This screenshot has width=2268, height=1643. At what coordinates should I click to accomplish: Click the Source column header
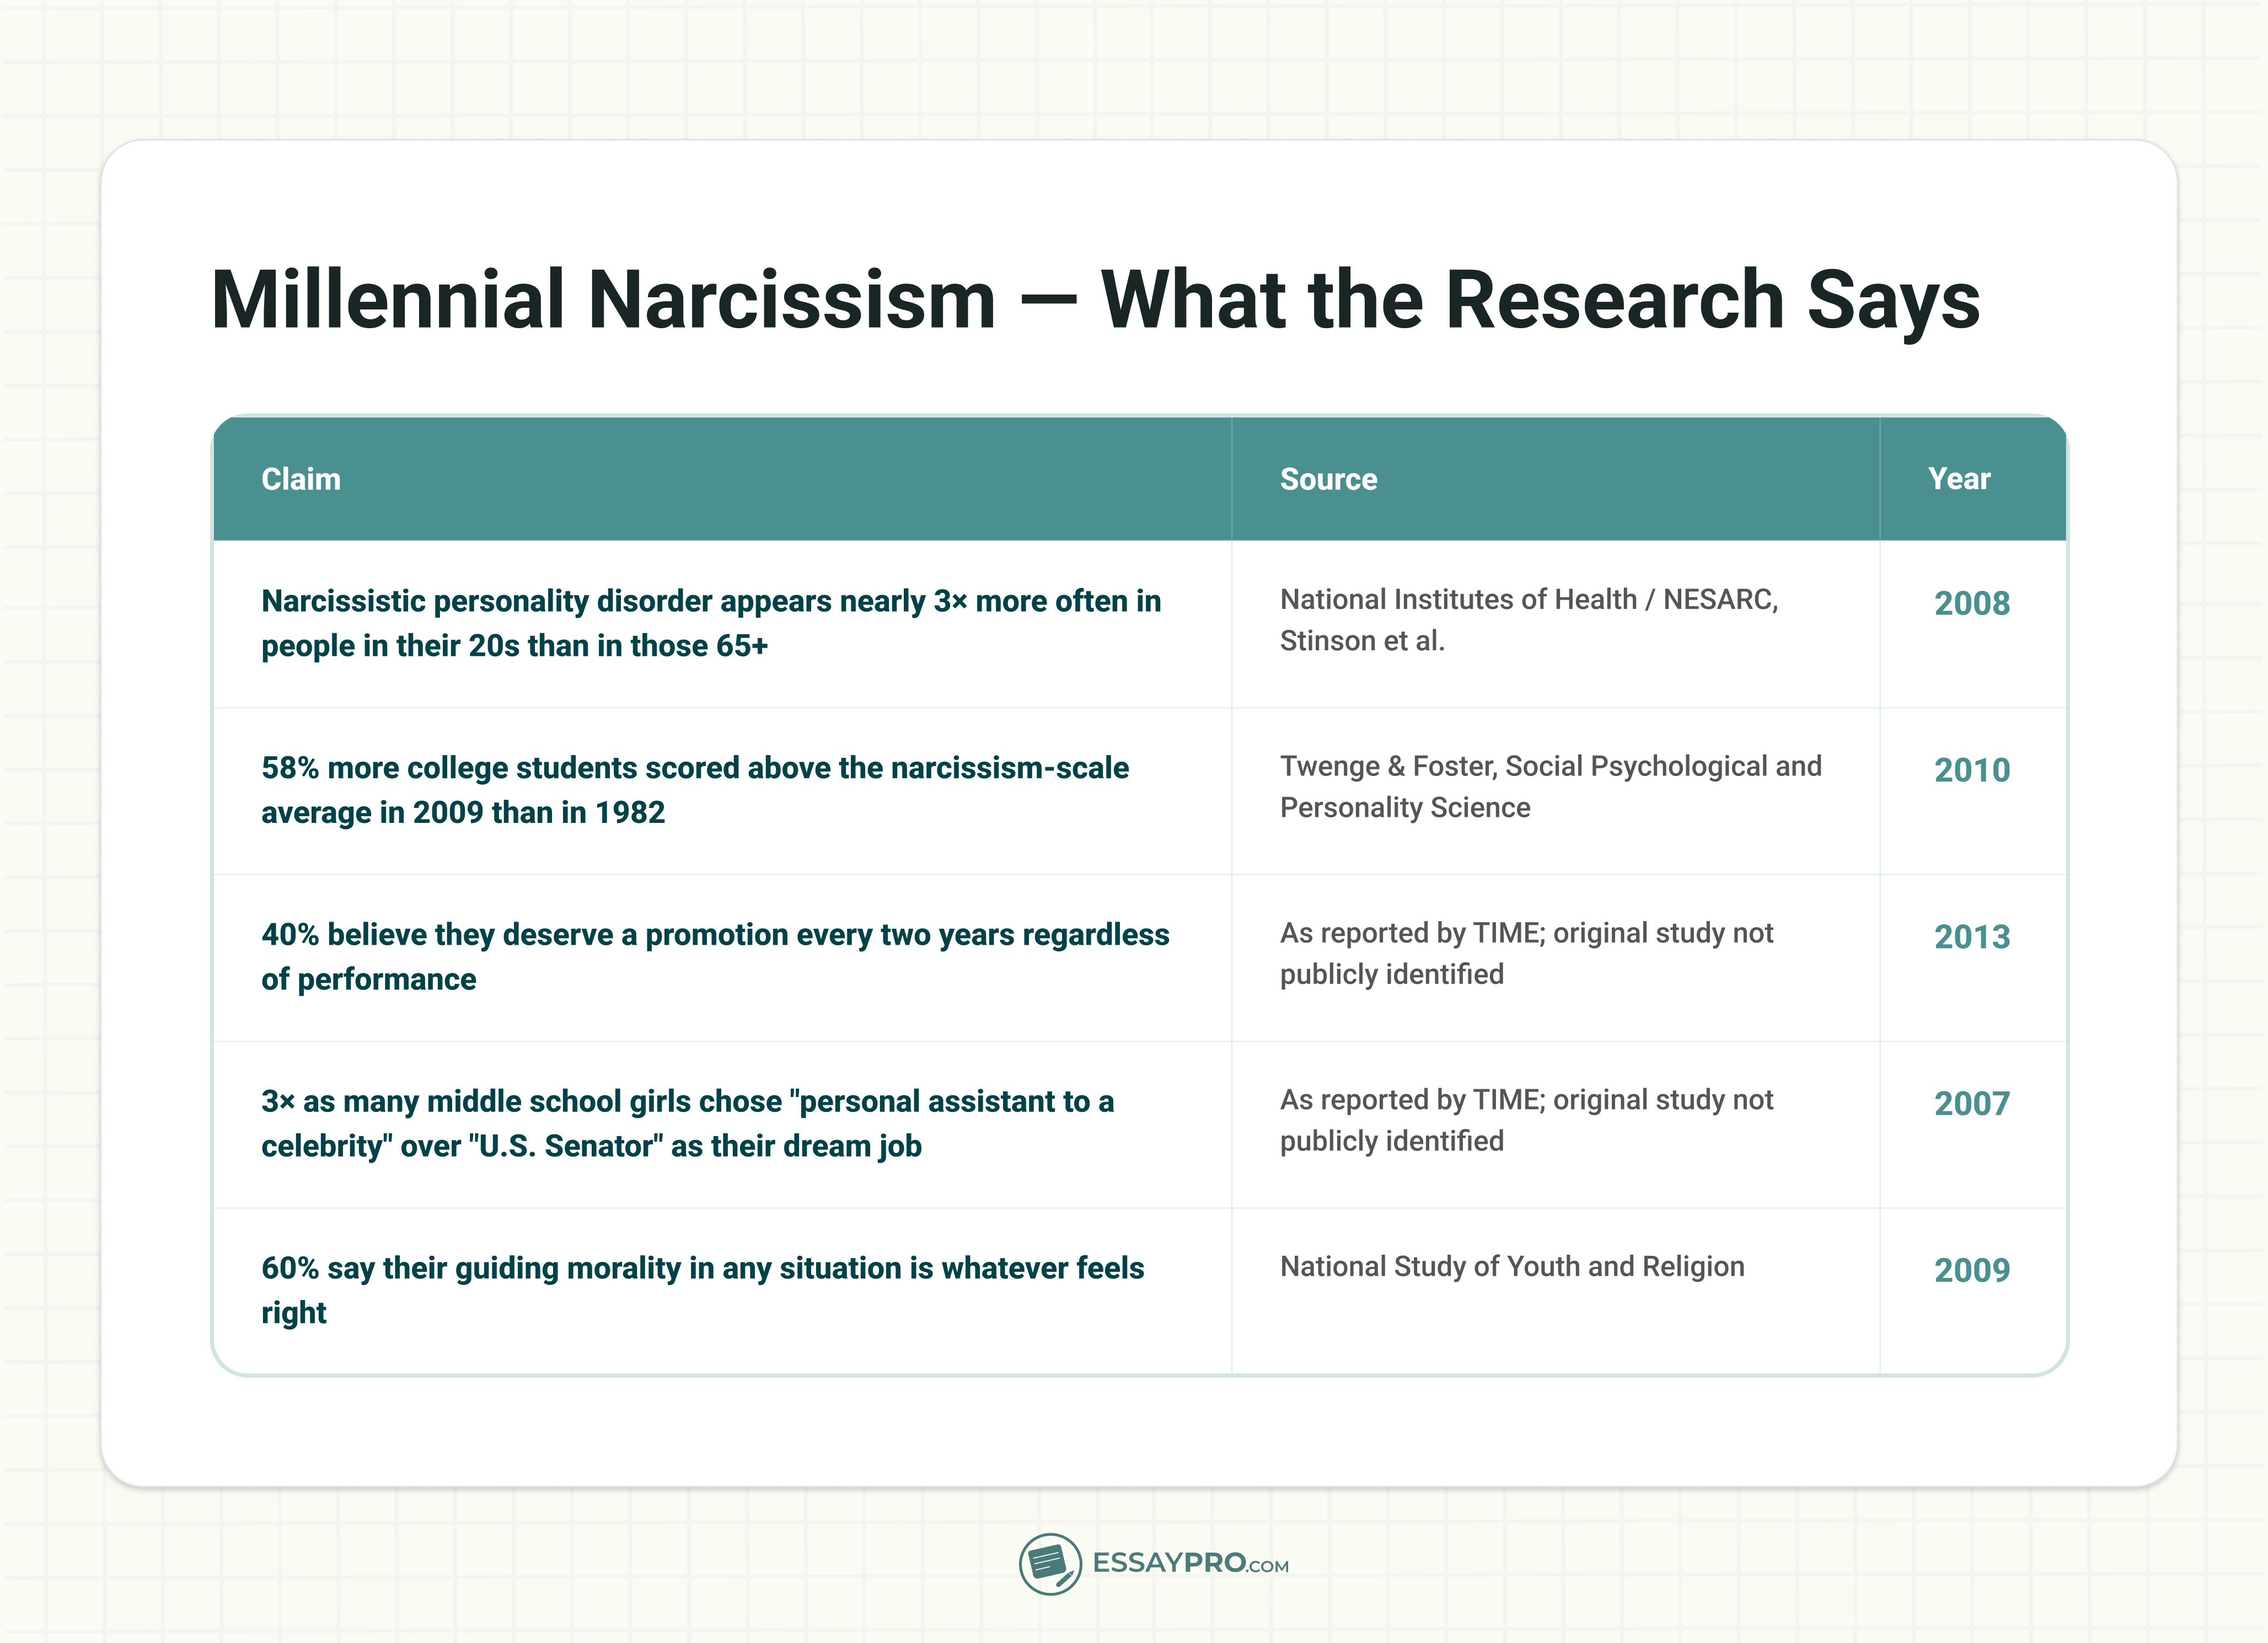click(1328, 479)
